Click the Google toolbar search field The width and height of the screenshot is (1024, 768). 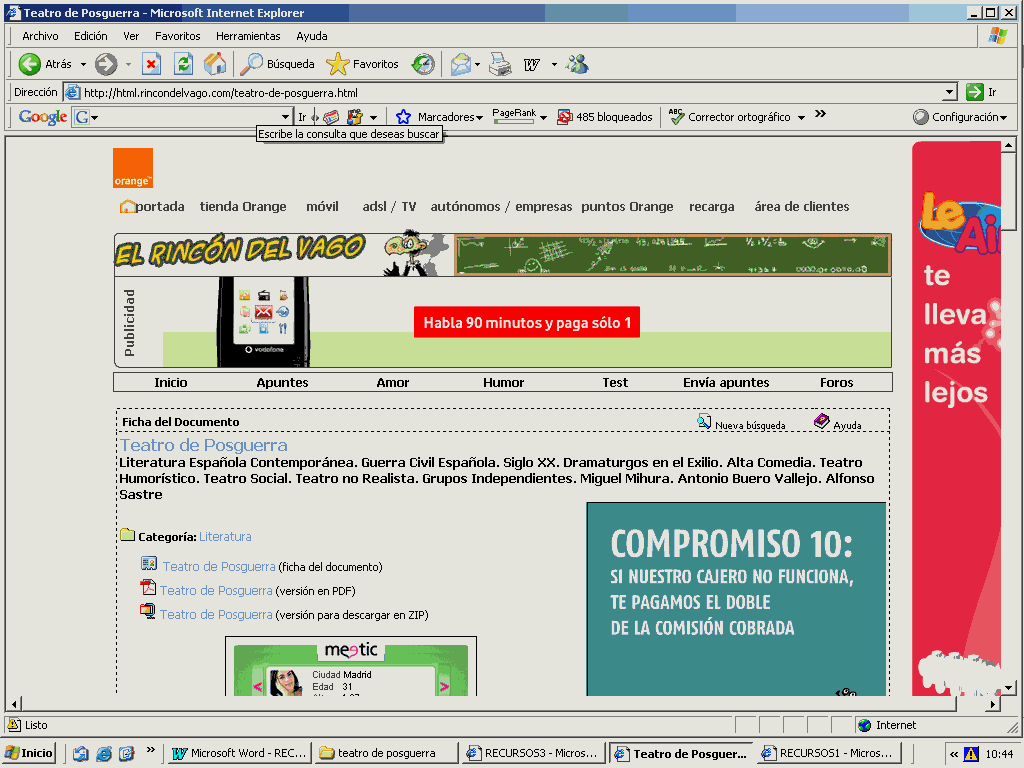click(183, 117)
